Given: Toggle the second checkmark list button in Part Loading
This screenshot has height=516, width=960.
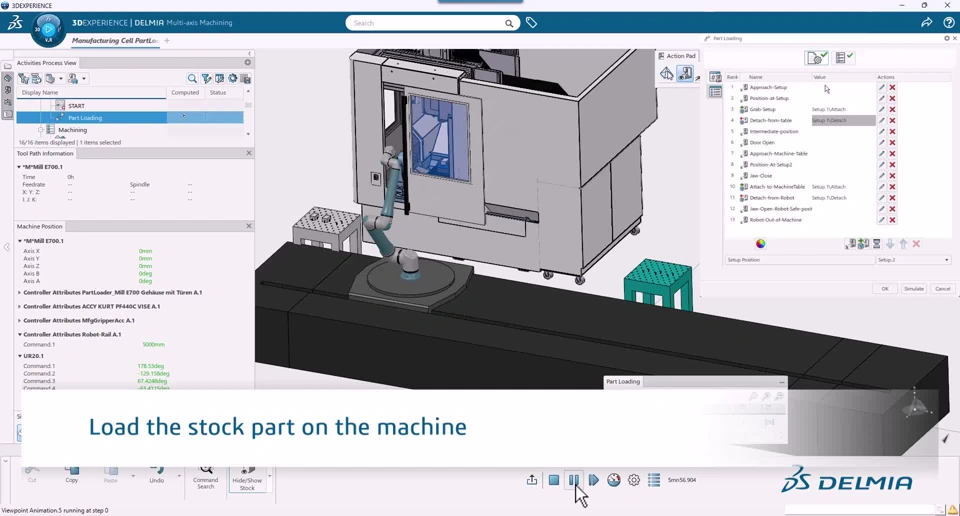Looking at the screenshot, I should click(844, 58).
